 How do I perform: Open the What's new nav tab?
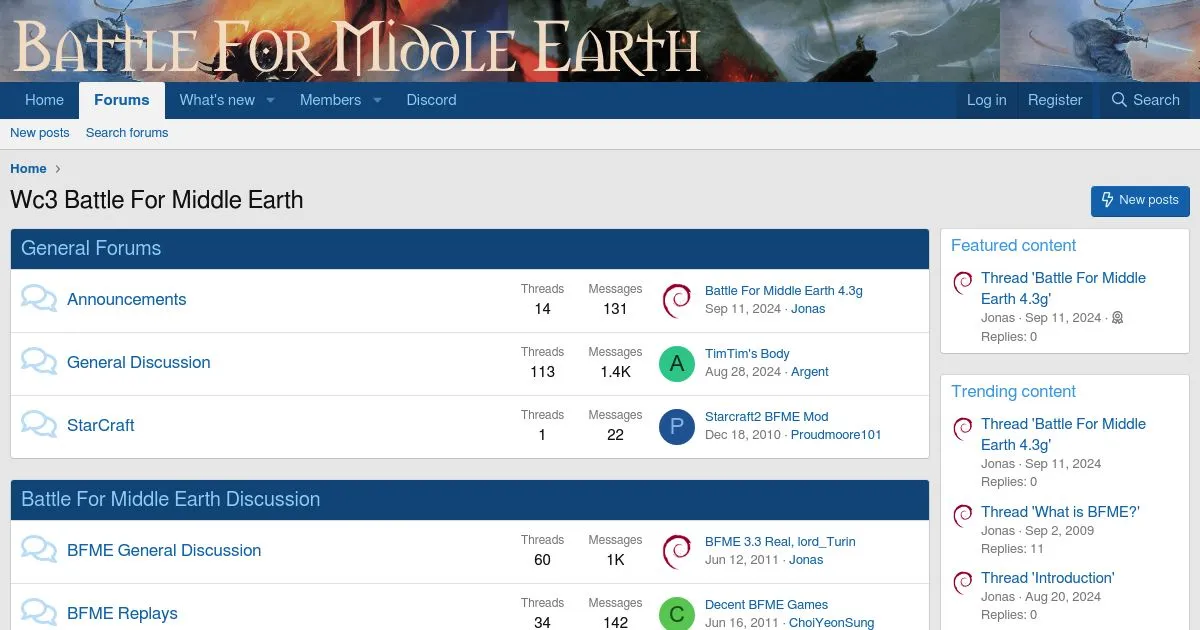pos(217,100)
